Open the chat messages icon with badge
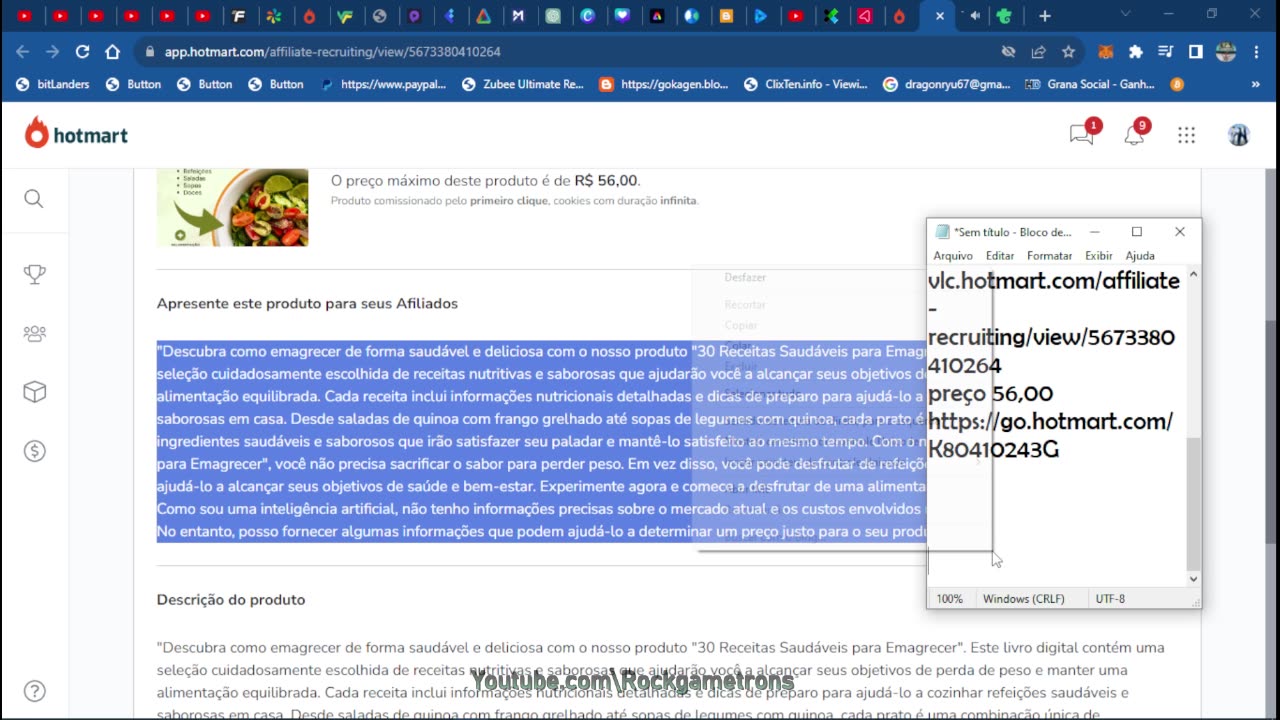1280x720 pixels. coord(1081,135)
